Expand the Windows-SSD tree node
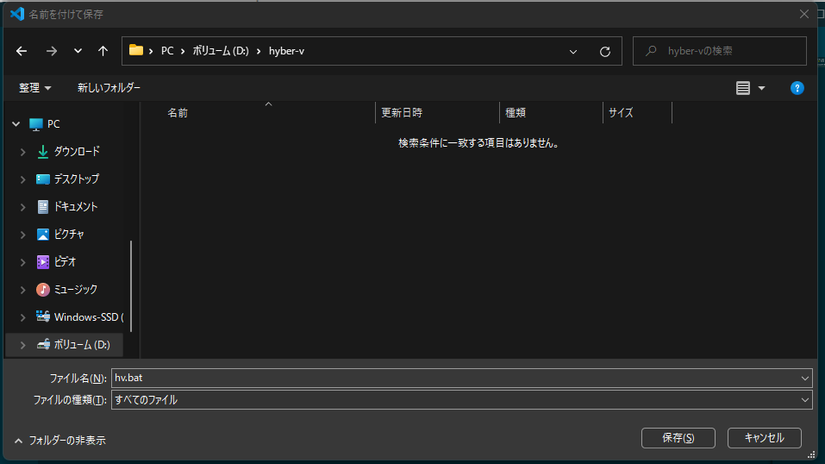Image resolution: width=825 pixels, height=464 pixels. [x=23, y=317]
